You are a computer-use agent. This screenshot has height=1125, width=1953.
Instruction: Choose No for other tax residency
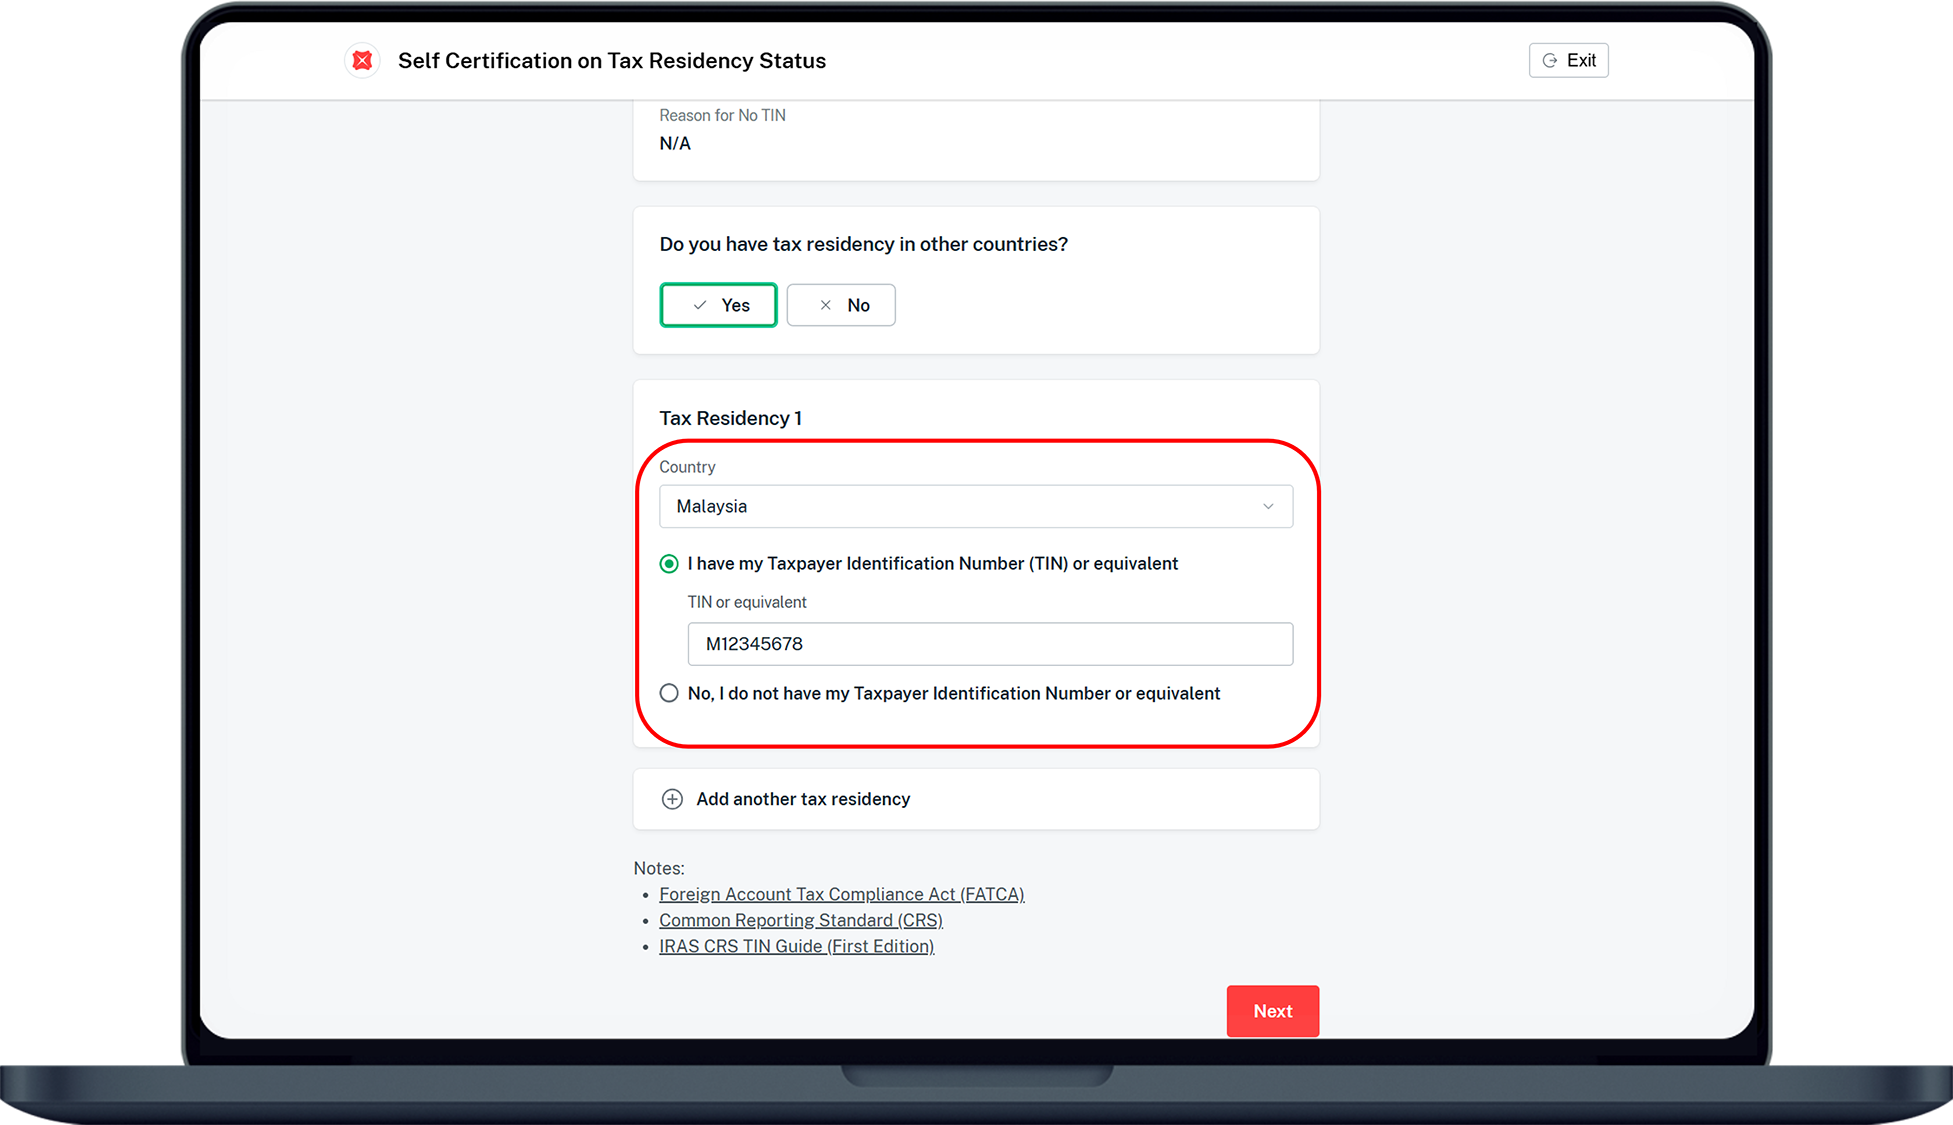click(841, 306)
